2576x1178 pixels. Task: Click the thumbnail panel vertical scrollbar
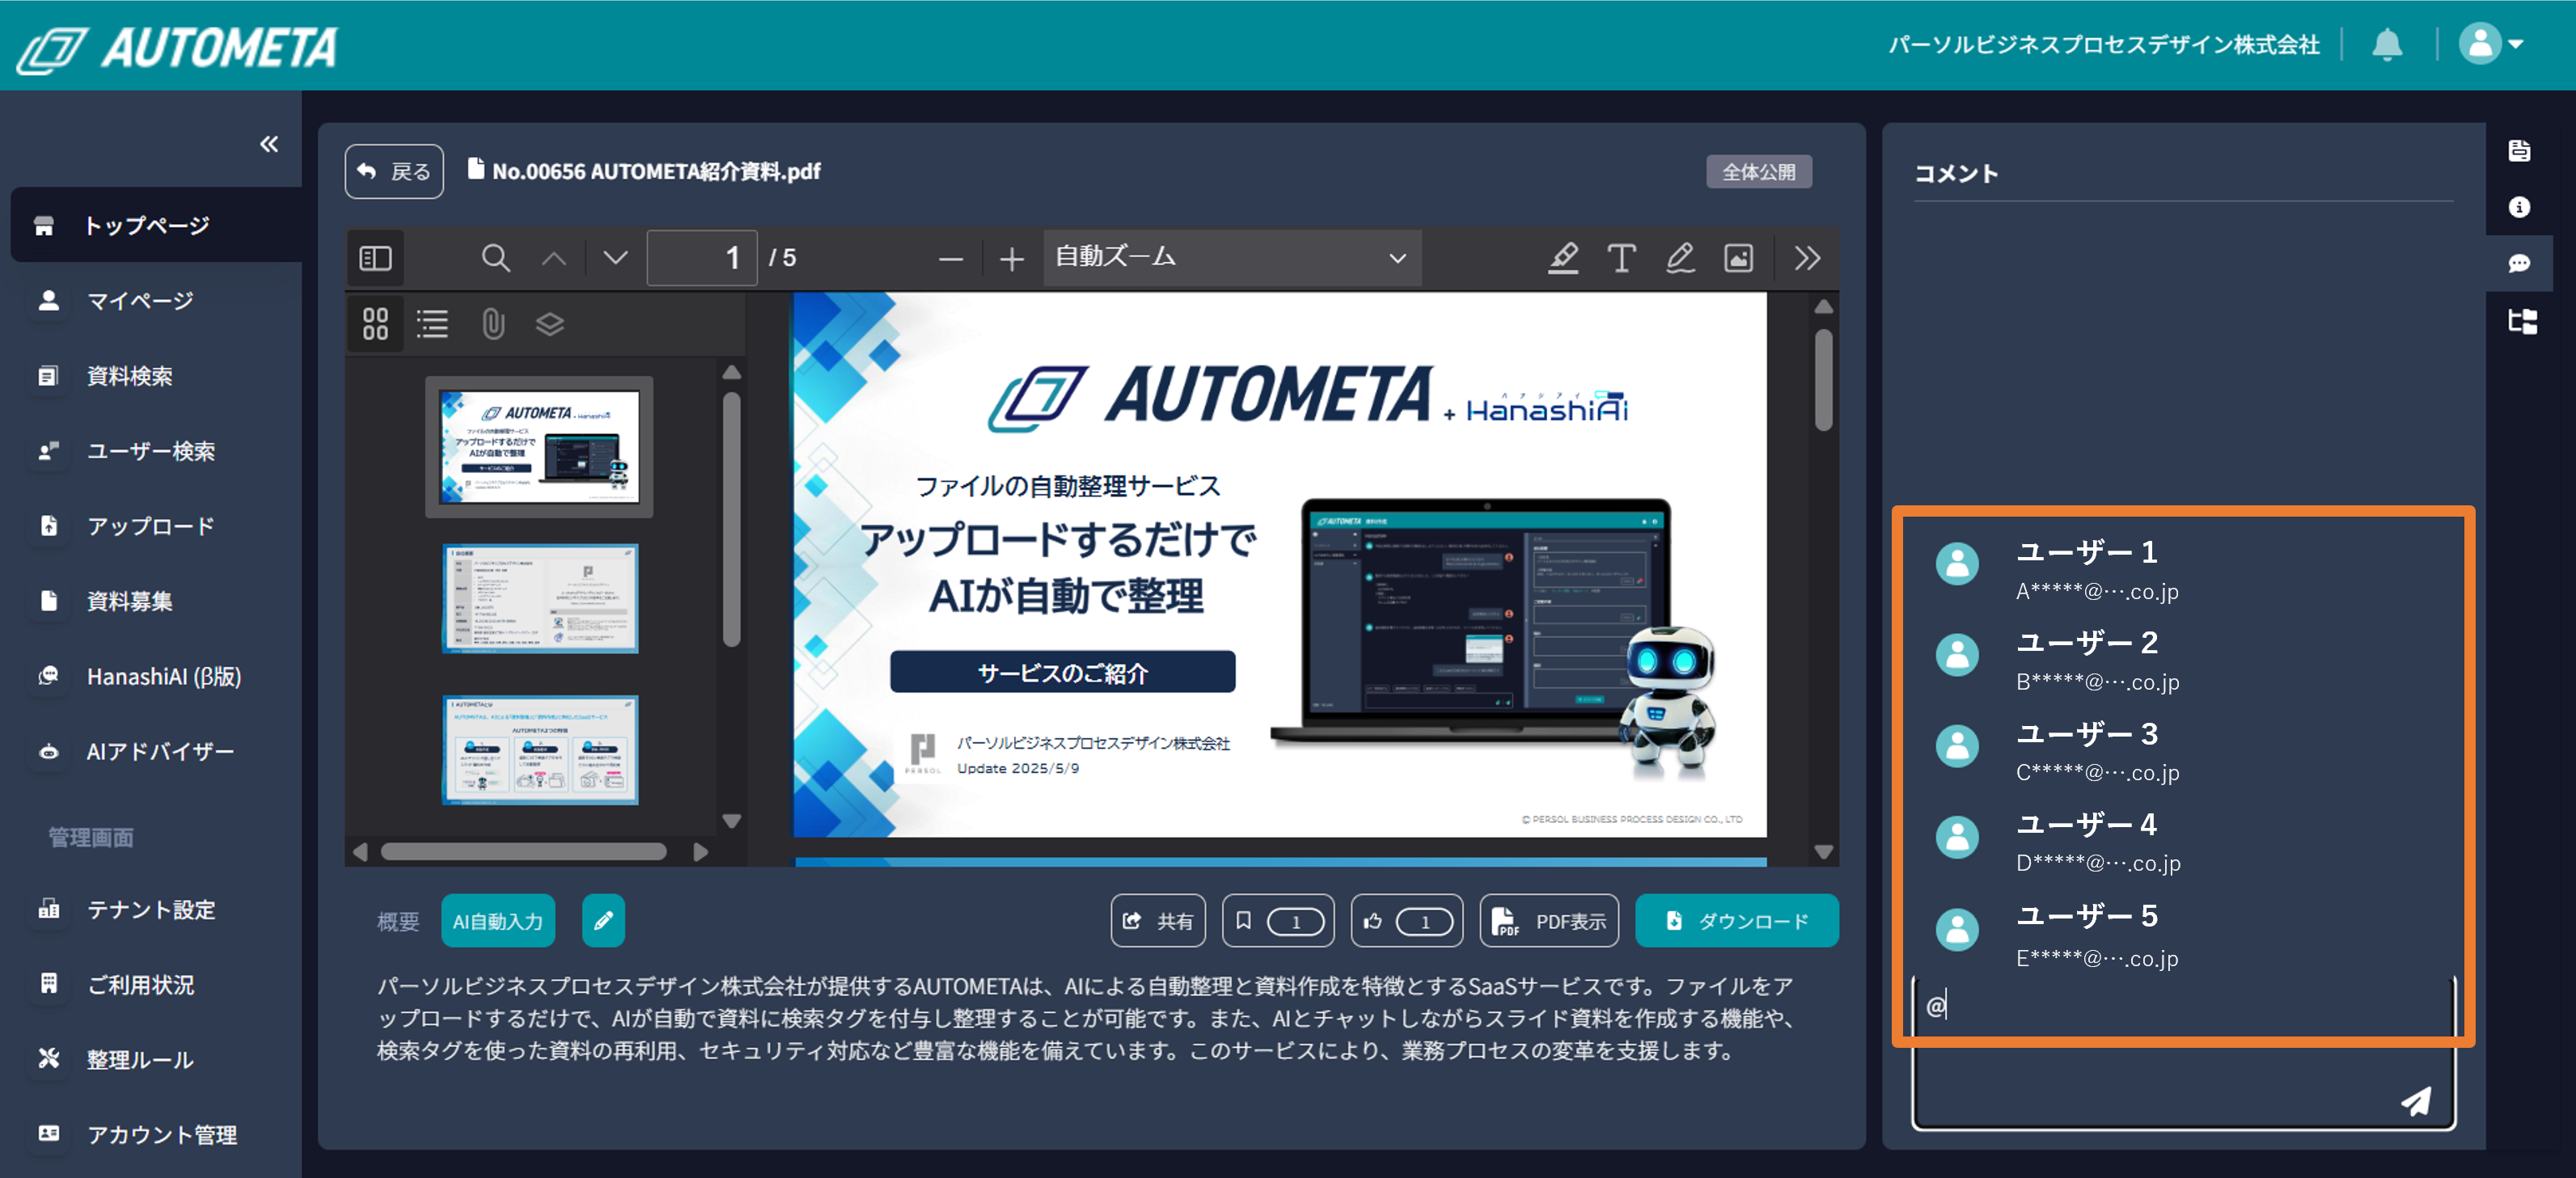click(731, 518)
